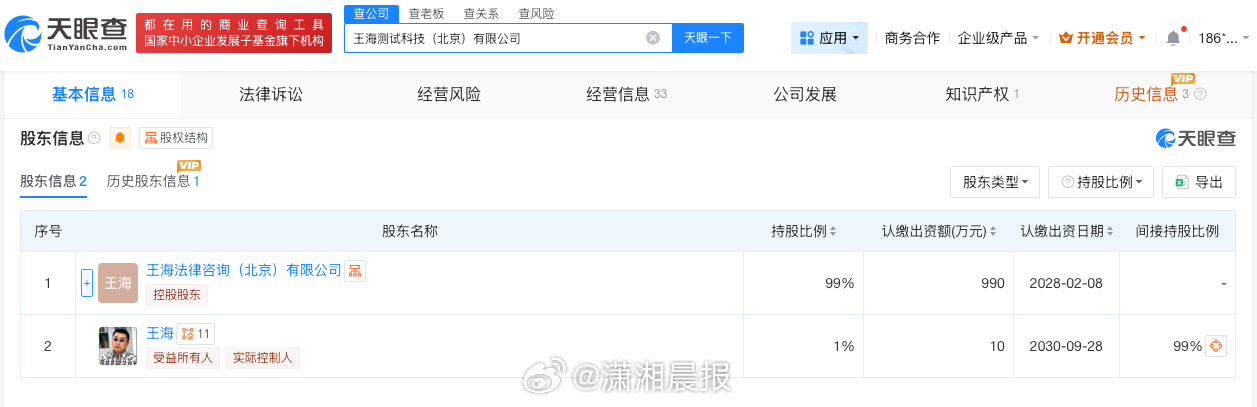Expand the 王海法律咨询 shareholder row with plus
Viewport: 1257px width, 407px height.
point(87,283)
